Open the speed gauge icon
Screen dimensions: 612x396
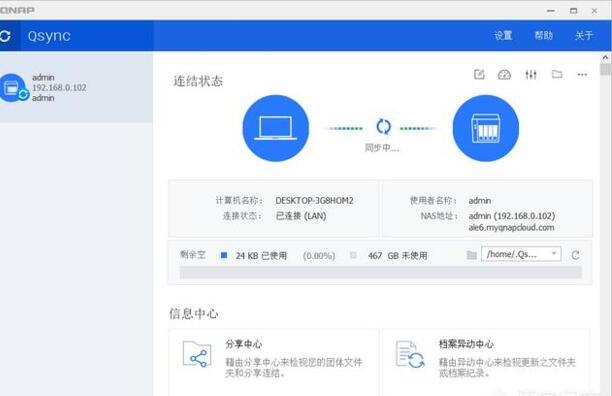click(x=504, y=74)
